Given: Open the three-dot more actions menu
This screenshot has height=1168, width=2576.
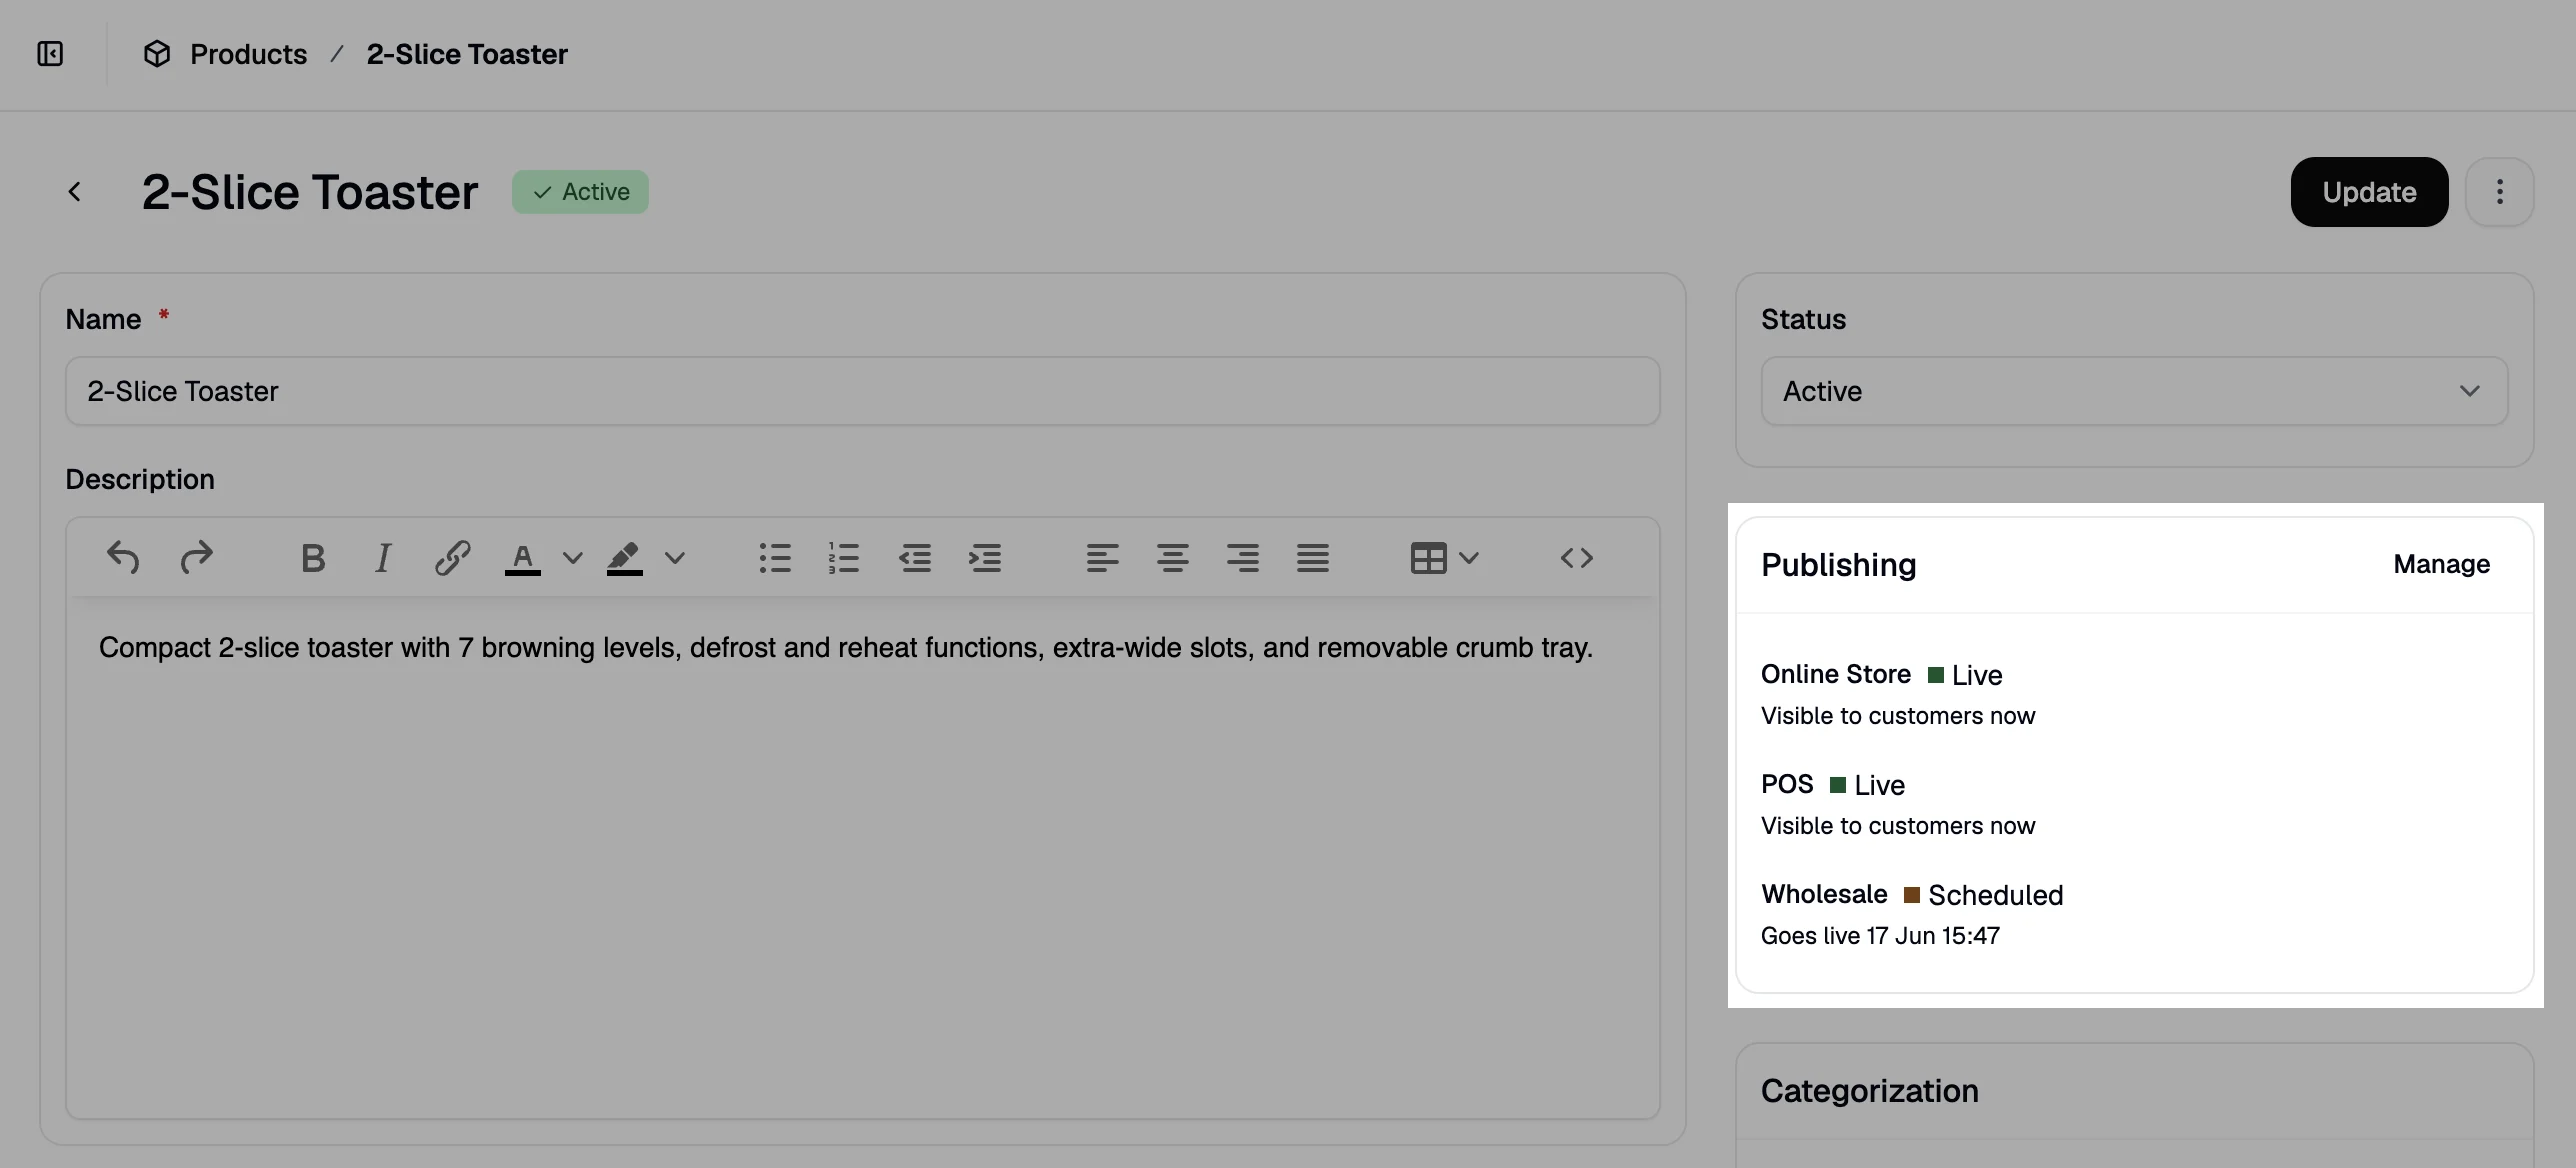Looking at the screenshot, I should [2499, 192].
